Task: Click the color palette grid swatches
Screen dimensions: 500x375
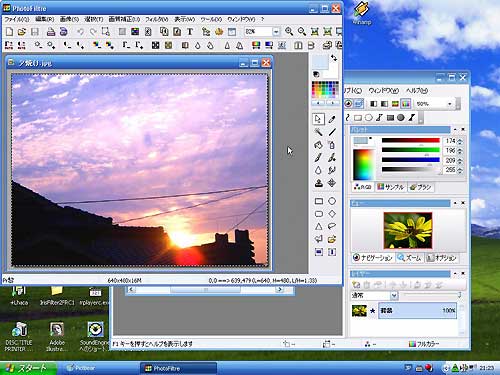Action: (325, 90)
